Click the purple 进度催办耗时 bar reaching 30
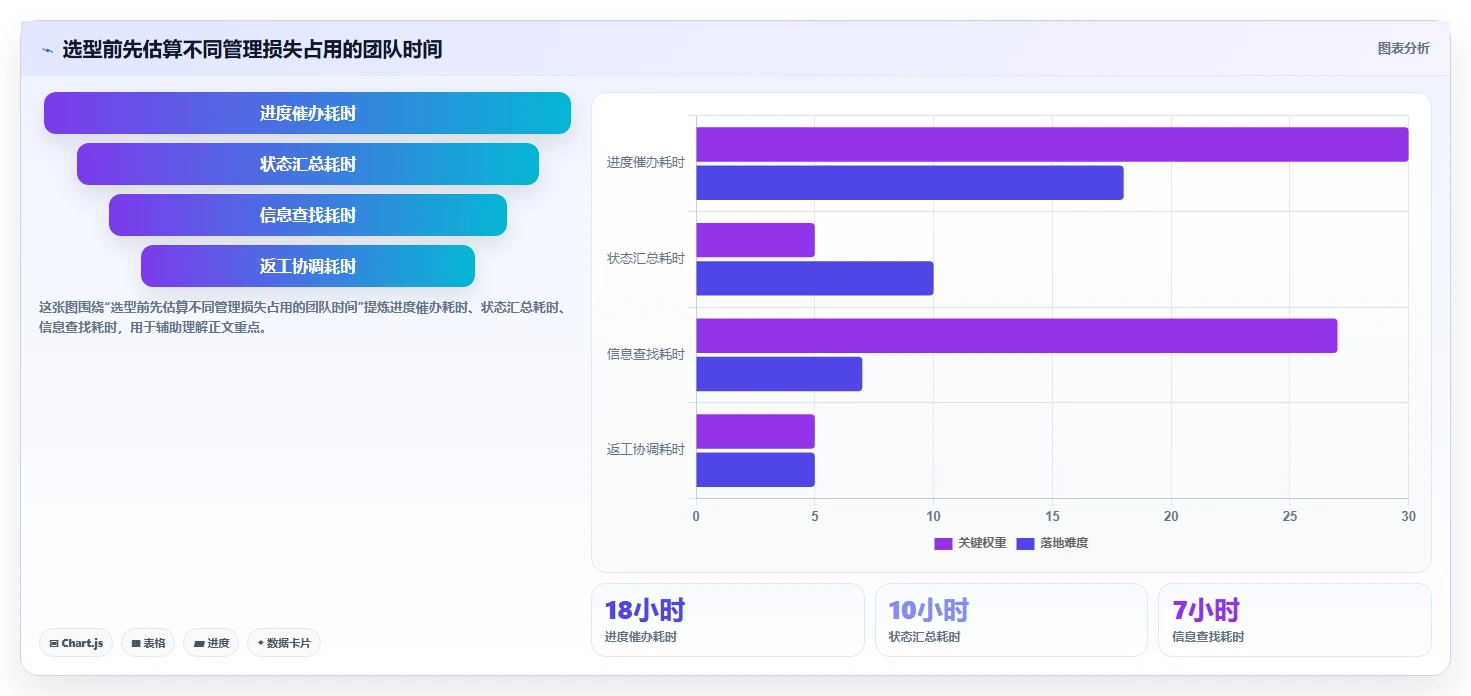The width and height of the screenshot is (1471, 696). [x=1052, y=144]
